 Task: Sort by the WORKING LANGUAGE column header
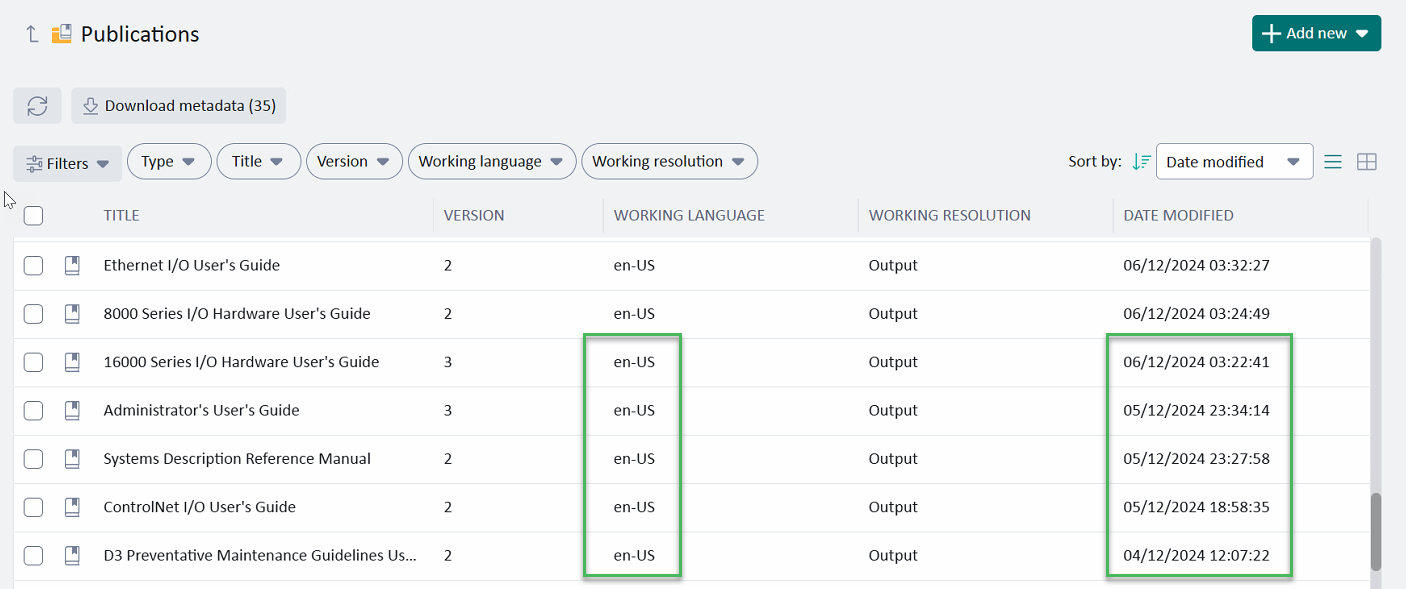tap(689, 215)
